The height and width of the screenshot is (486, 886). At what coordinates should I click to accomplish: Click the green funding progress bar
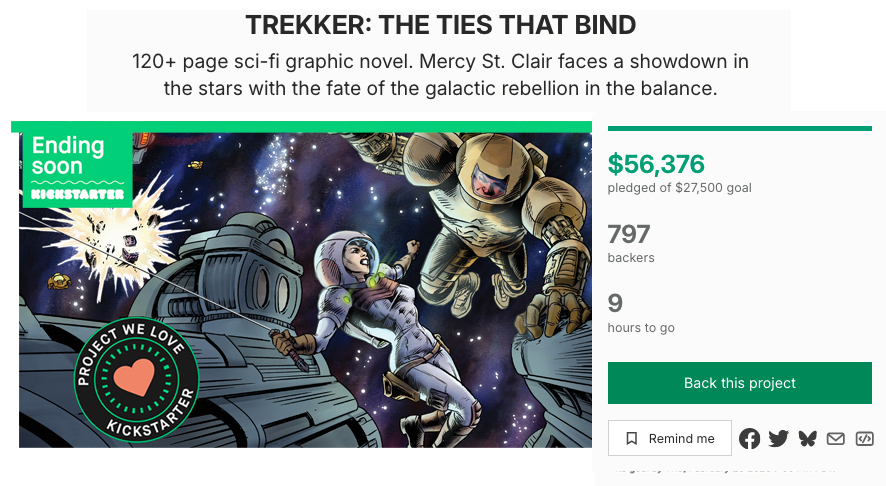coord(740,128)
